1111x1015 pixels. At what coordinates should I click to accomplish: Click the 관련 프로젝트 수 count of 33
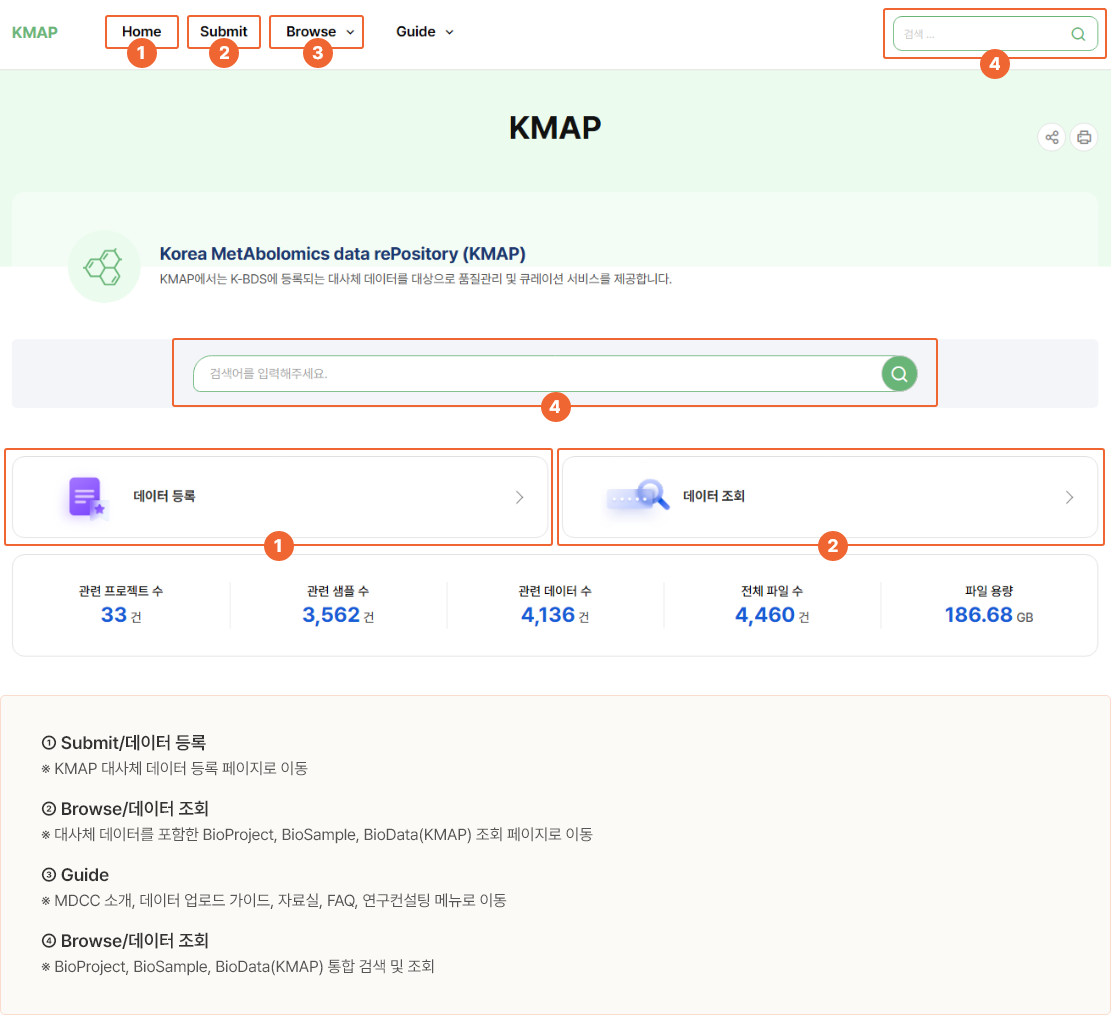(114, 615)
